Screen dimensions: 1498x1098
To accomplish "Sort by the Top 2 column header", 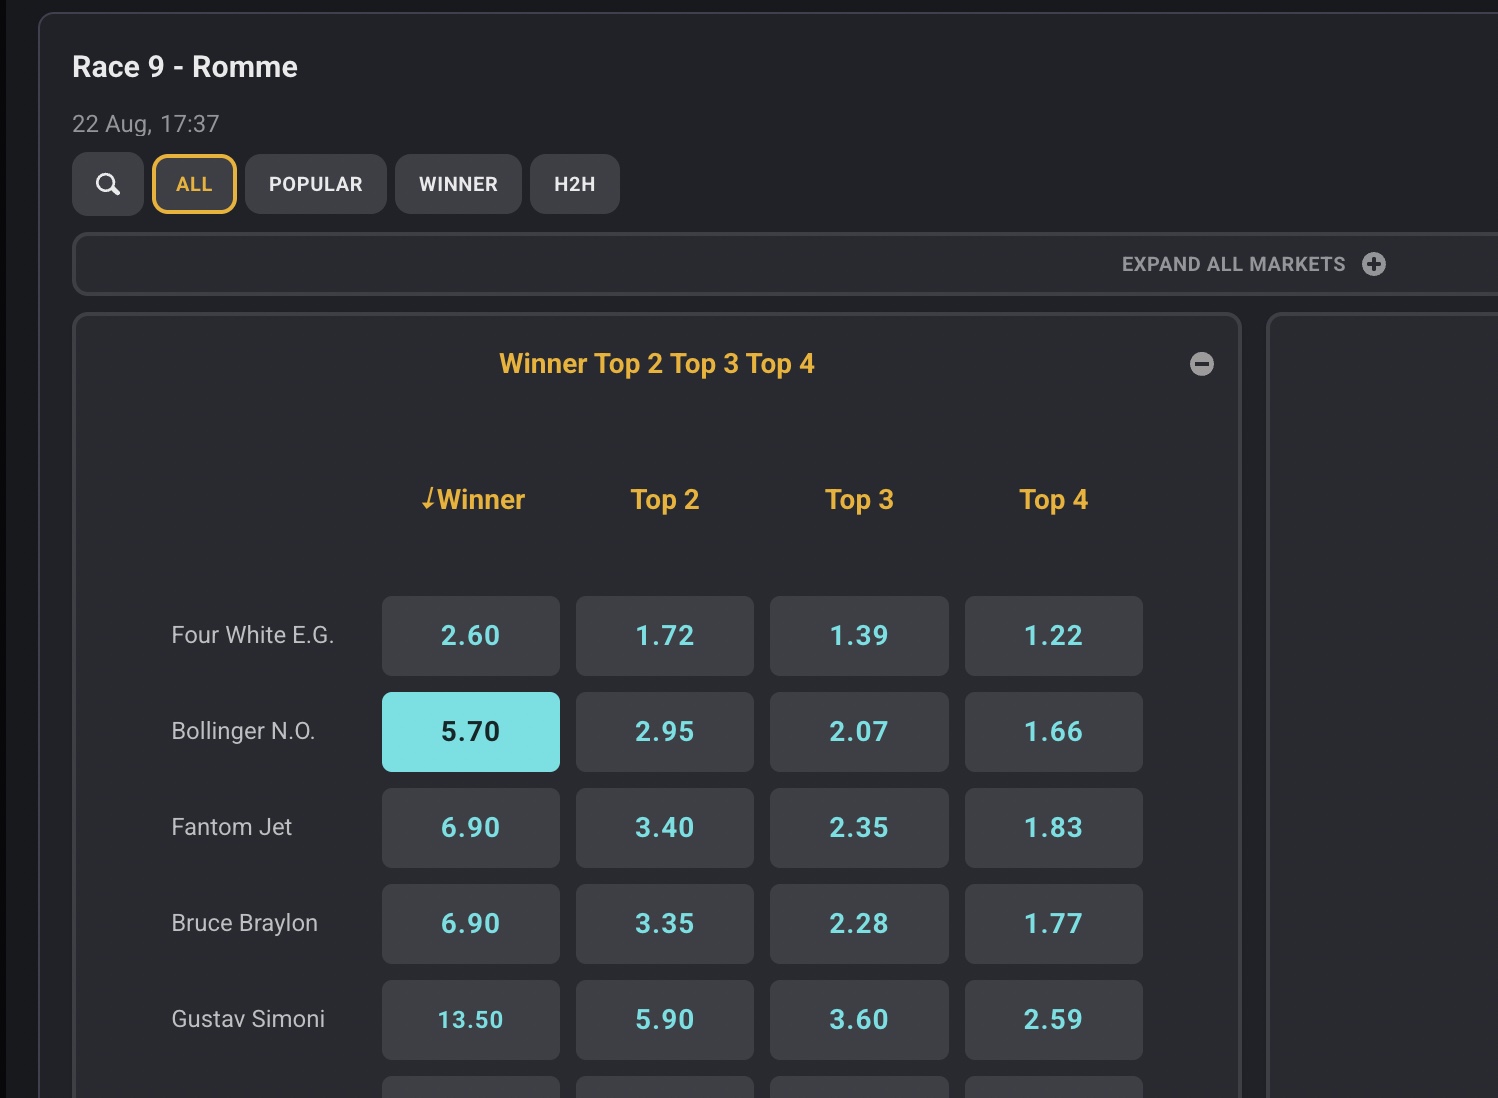I will point(665,499).
